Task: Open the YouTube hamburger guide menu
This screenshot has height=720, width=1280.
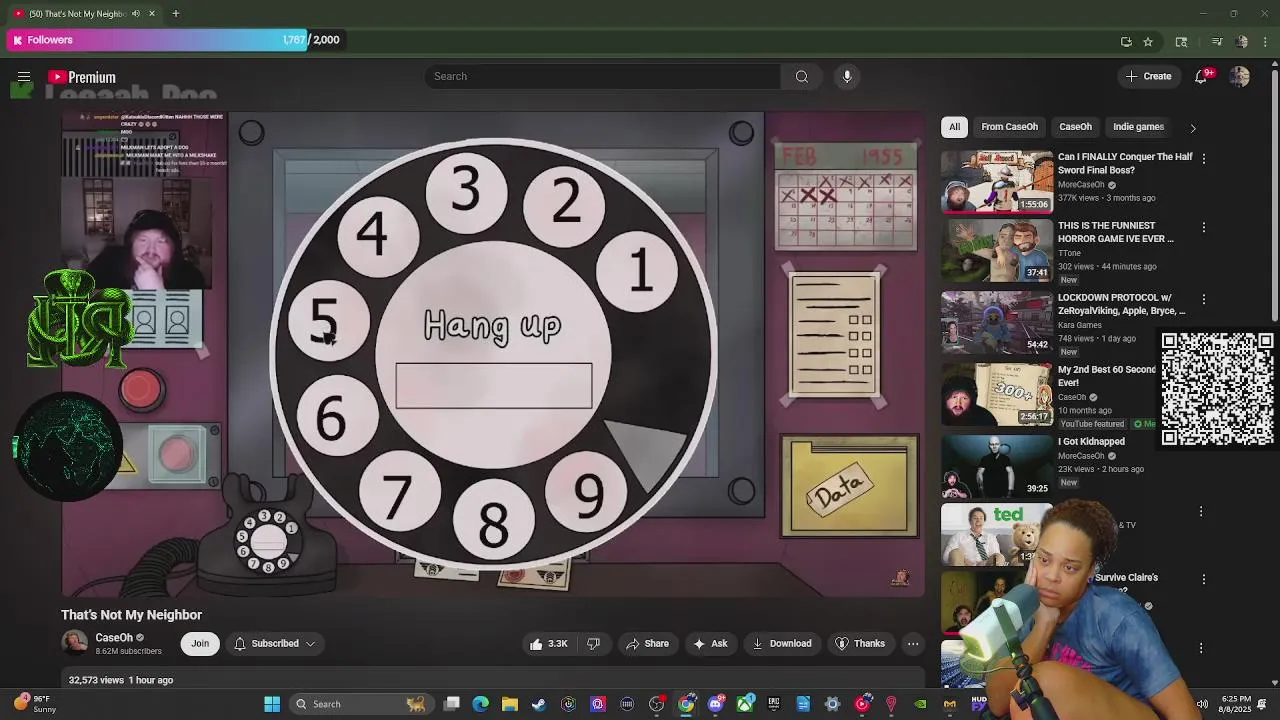Action: 24,77
